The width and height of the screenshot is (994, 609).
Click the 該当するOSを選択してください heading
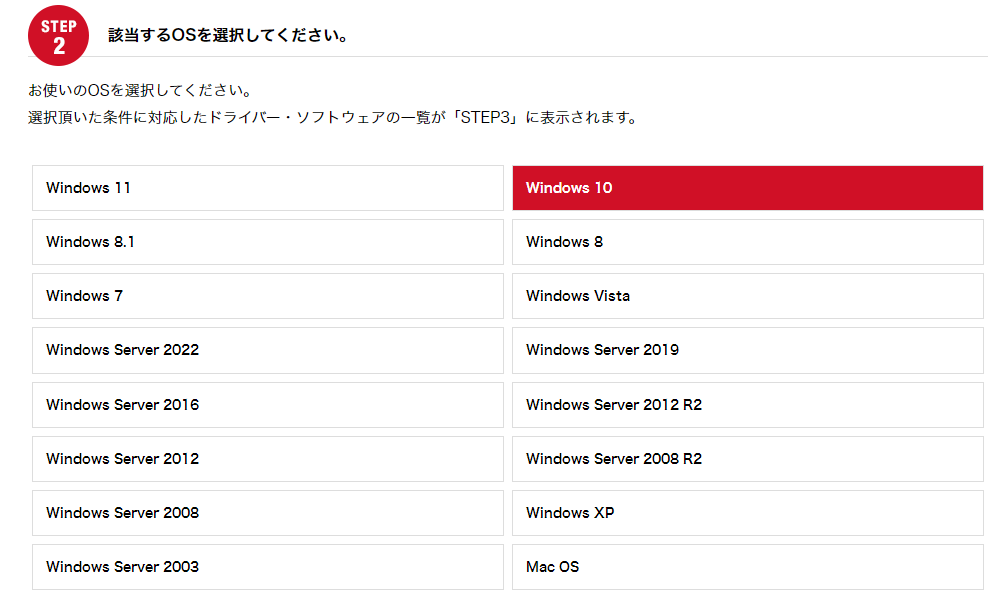coord(228,36)
